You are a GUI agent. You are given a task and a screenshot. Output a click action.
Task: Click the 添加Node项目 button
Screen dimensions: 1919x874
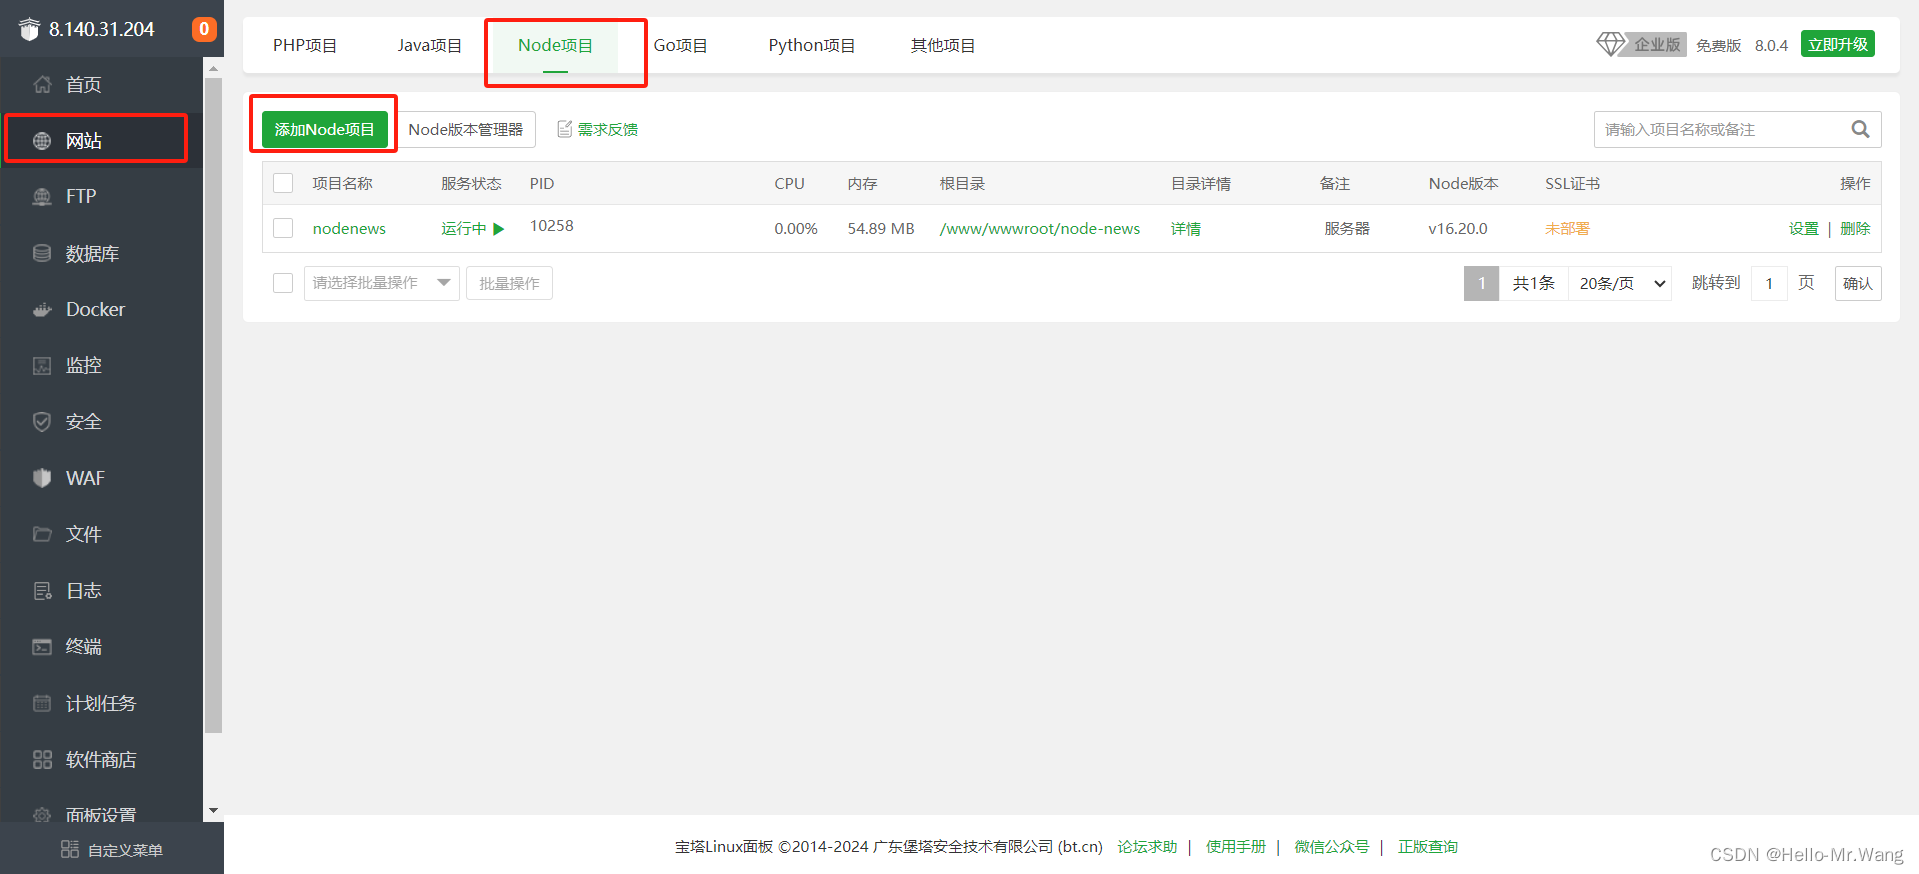pos(324,129)
